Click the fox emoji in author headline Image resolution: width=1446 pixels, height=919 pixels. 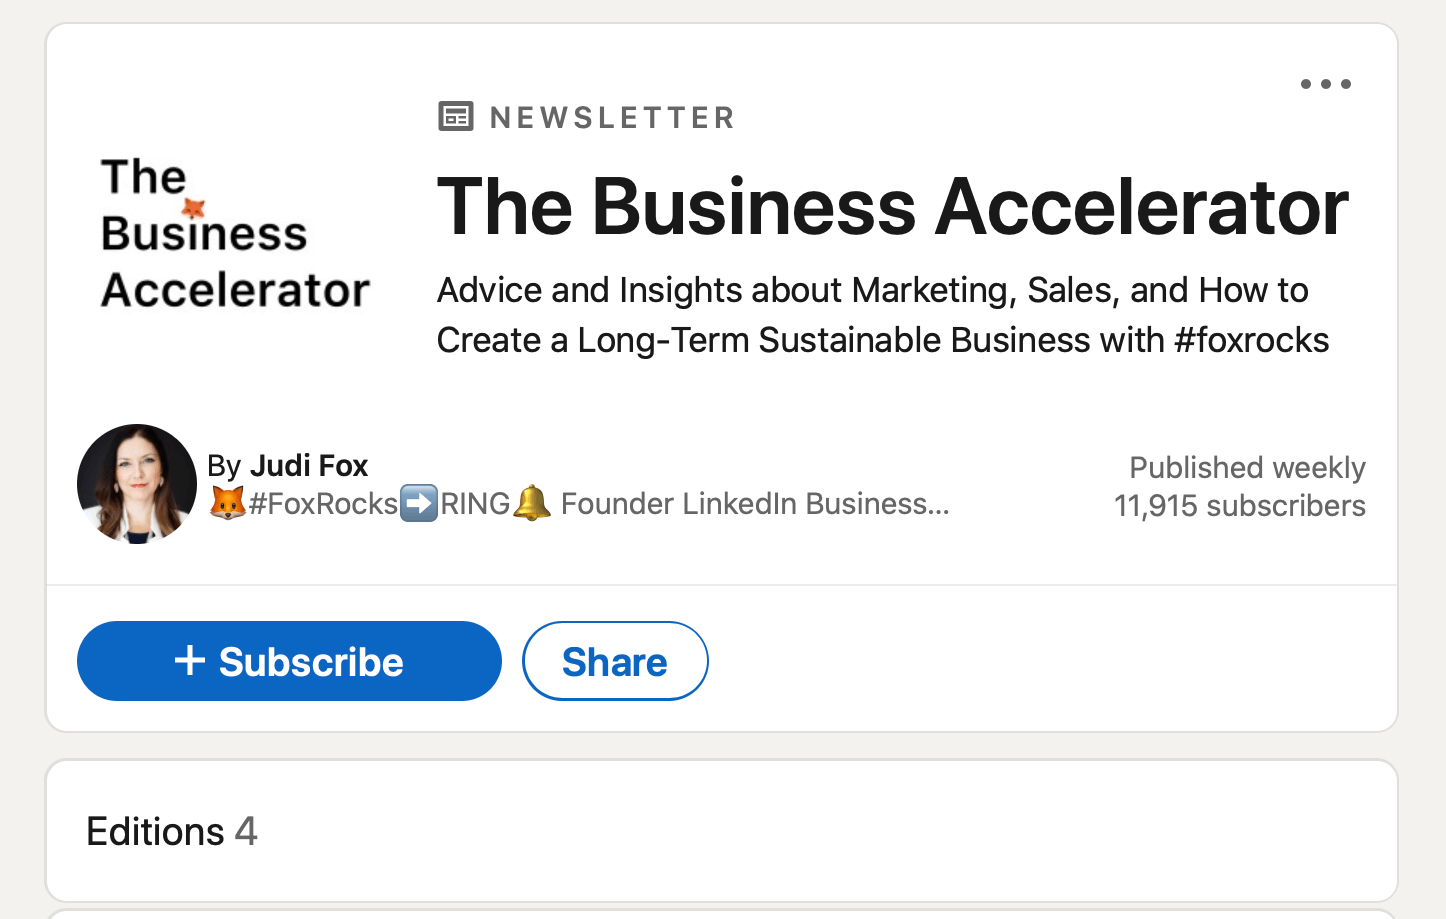click(x=226, y=503)
